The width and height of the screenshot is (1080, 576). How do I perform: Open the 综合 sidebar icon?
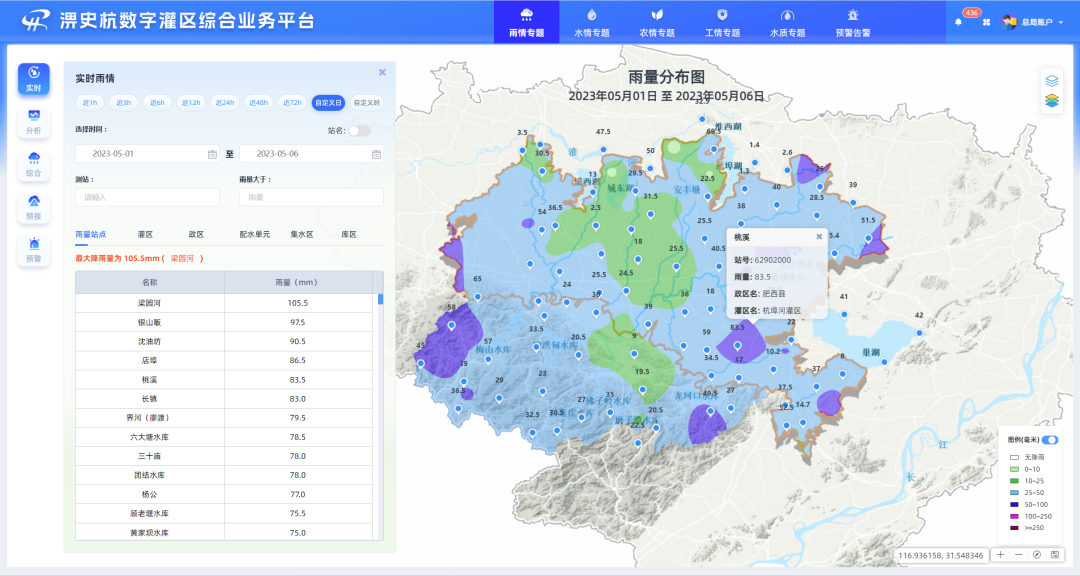click(x=34, y=165)
